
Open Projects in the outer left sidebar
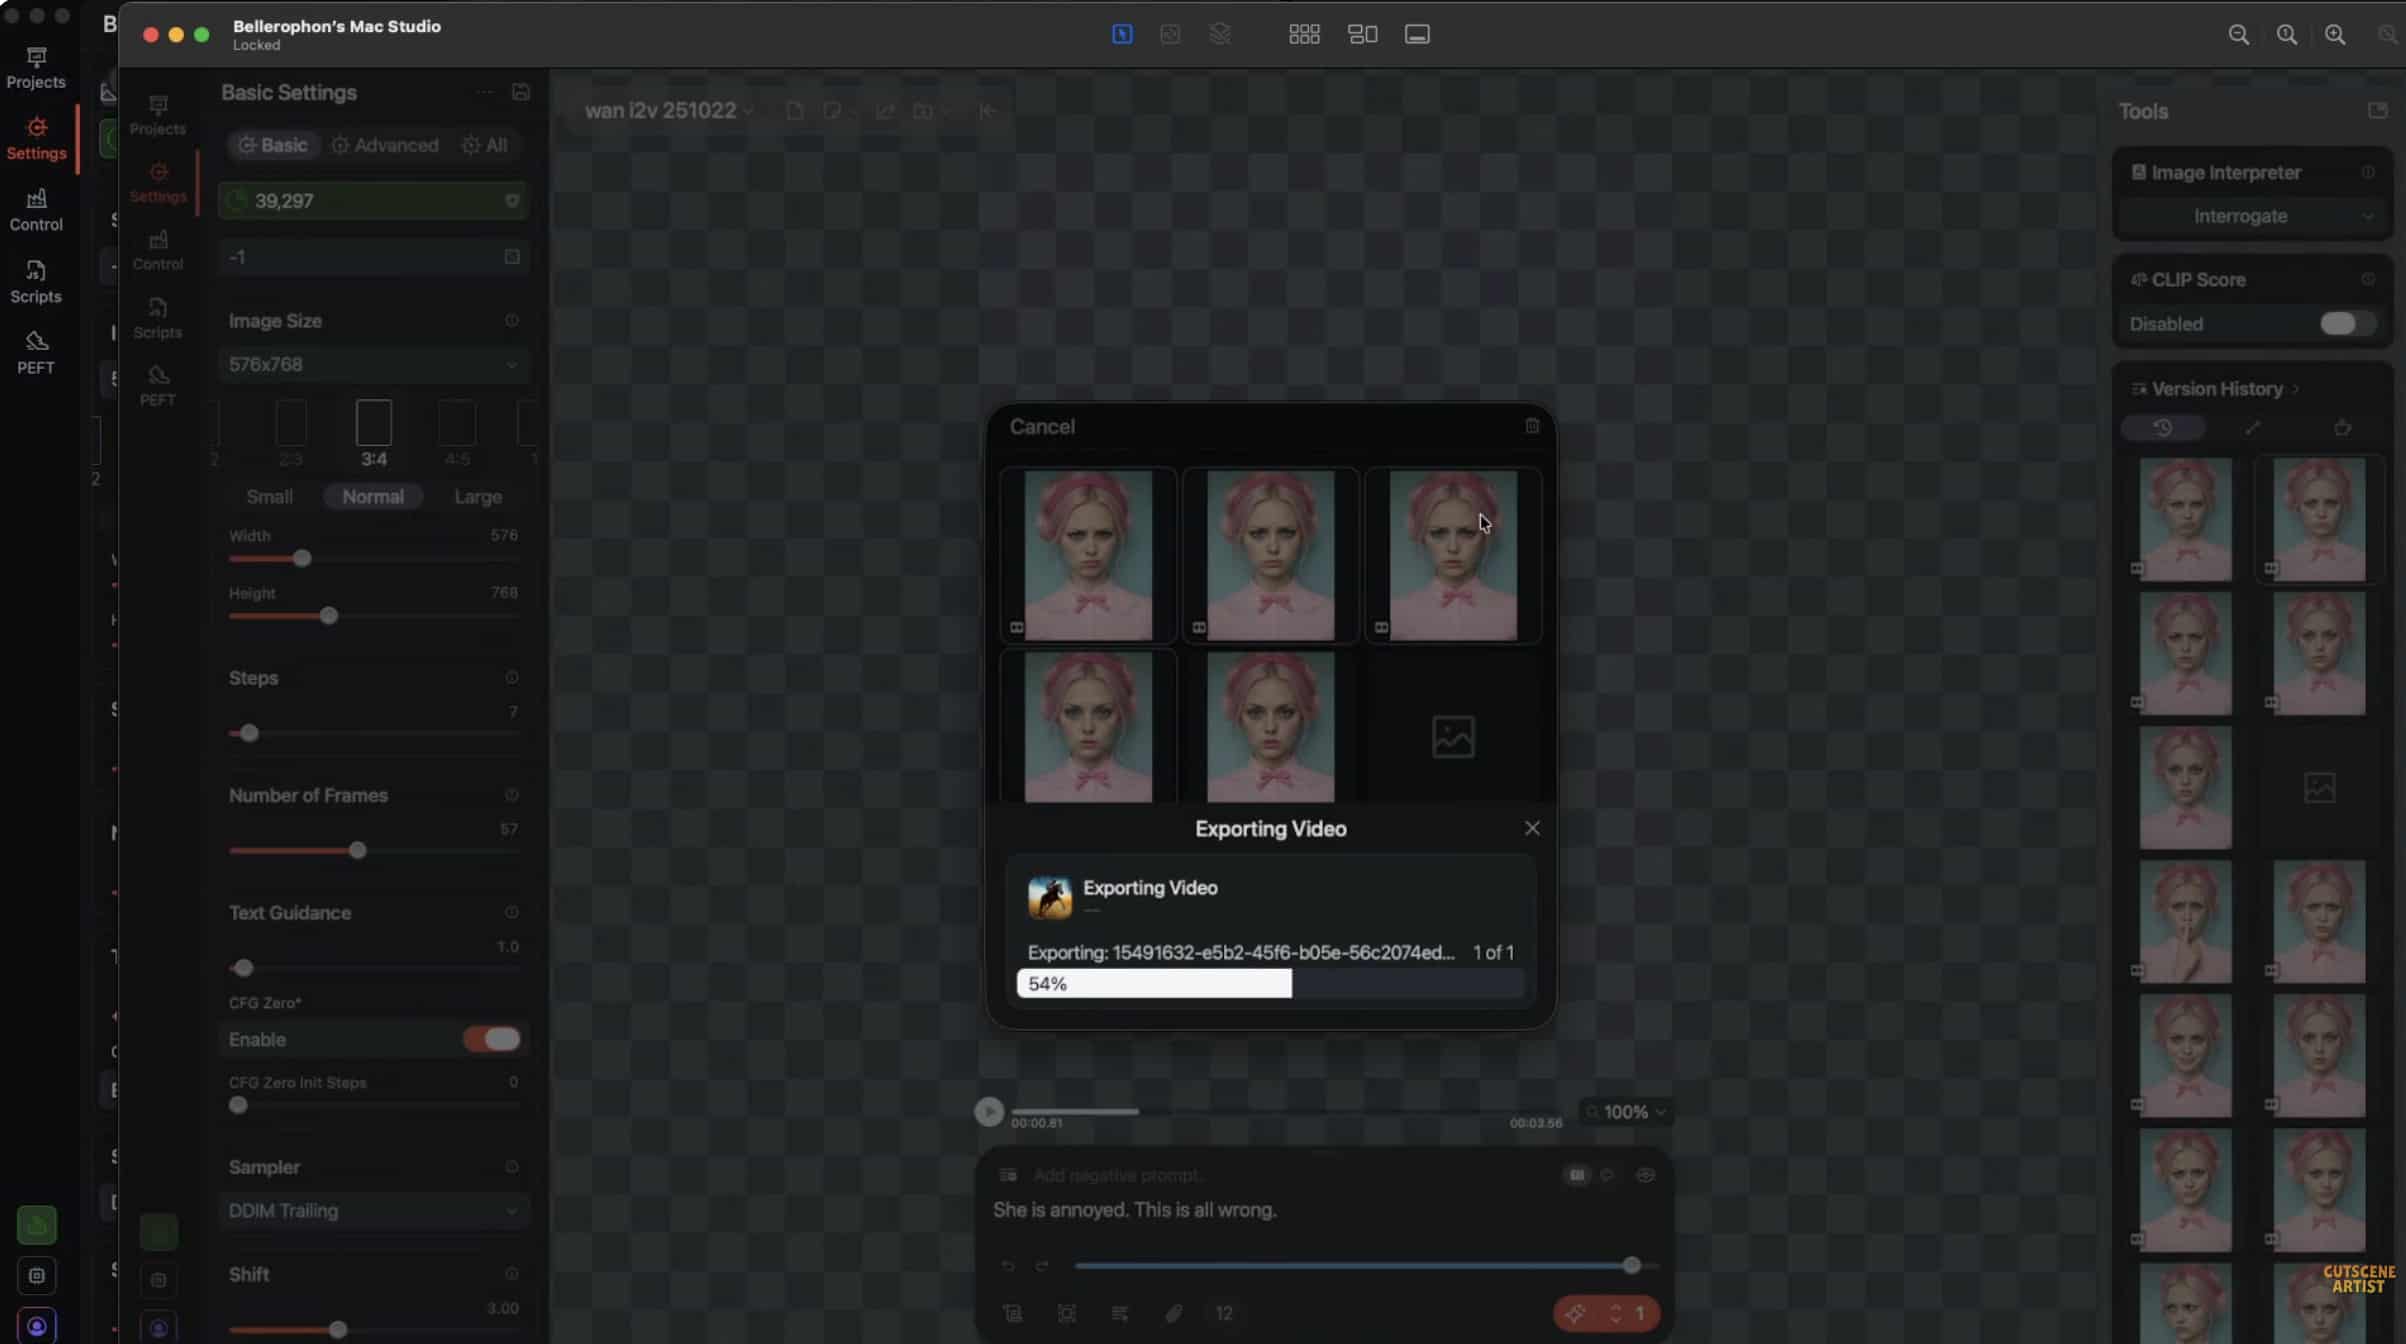coord(36,67)
